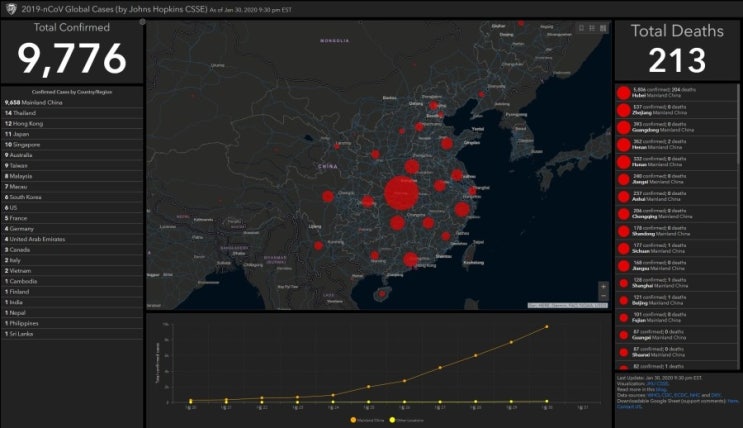The height and width of the screenshot is (428, 743).
Task: Select Nepal in the country list
Action: coord(72,313)
